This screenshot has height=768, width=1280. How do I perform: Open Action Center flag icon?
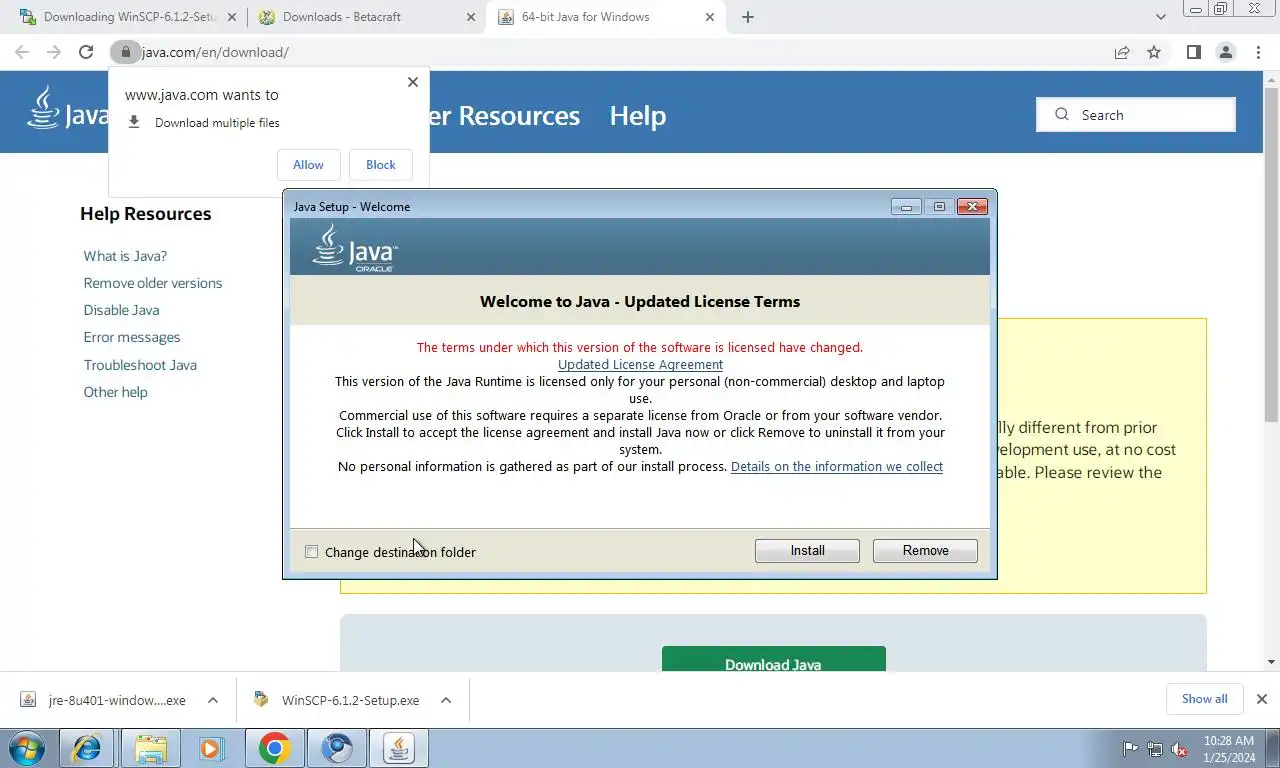[1130, 749]
